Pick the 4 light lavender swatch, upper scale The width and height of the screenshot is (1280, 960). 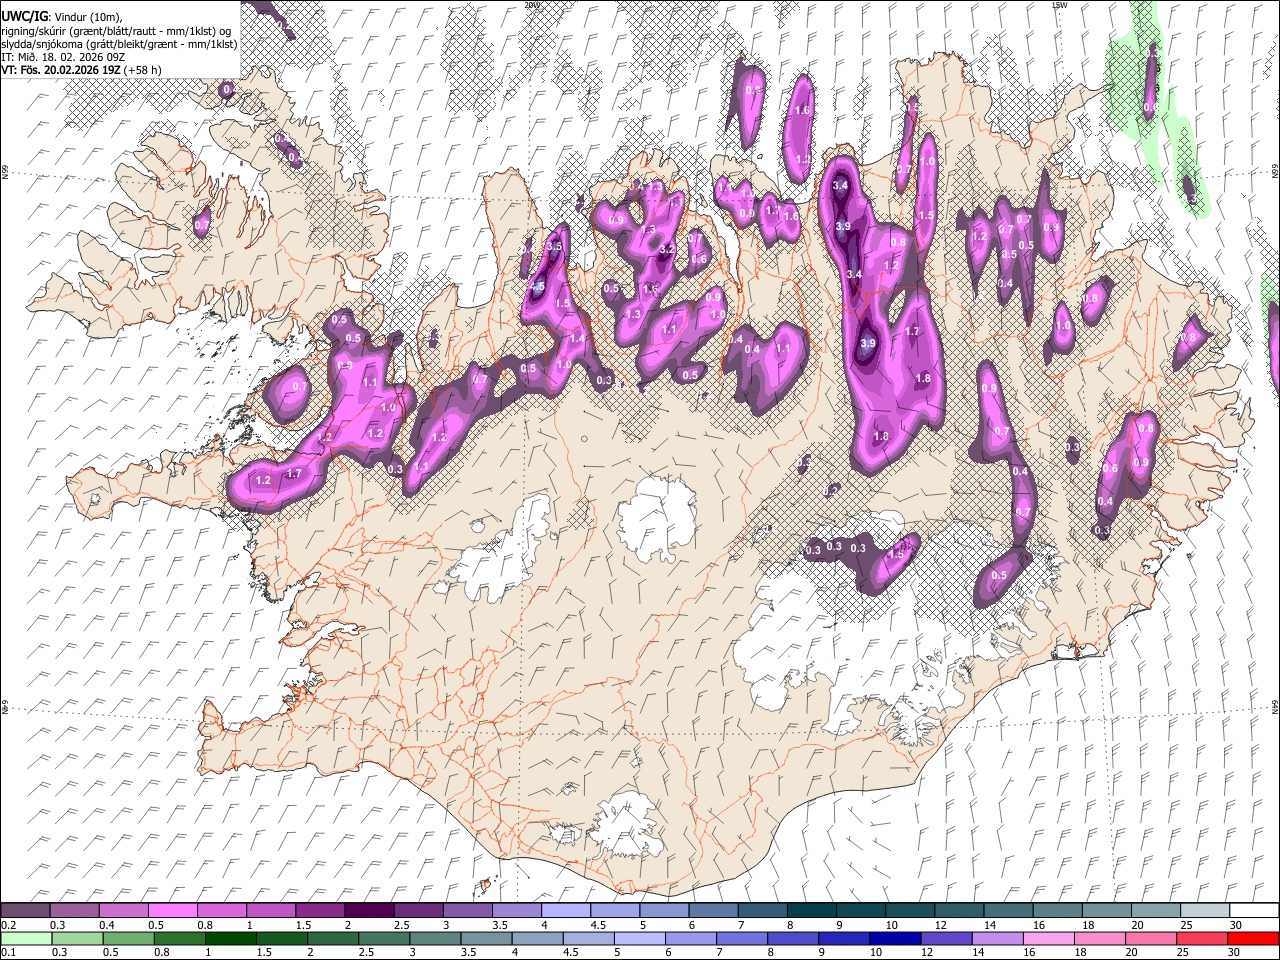[x=564, y=910]
